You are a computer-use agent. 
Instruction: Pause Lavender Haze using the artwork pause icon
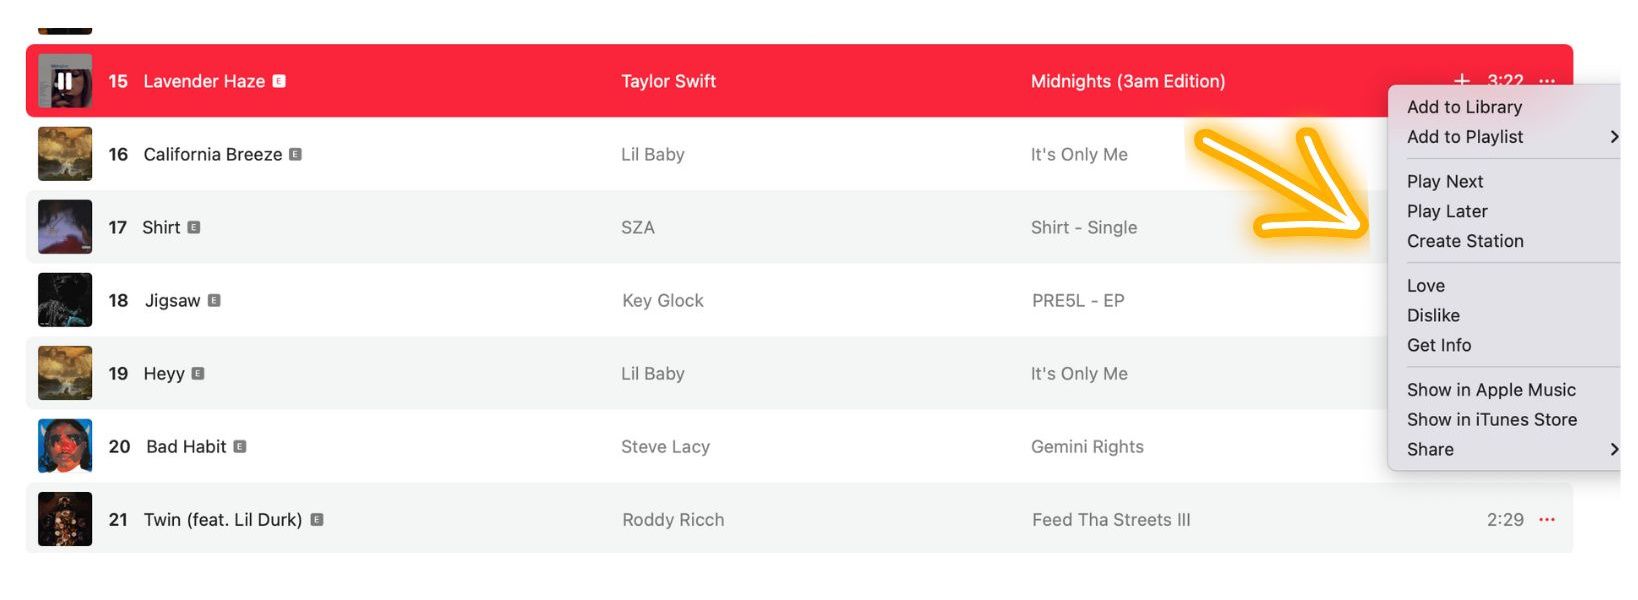tap(64, 81)
